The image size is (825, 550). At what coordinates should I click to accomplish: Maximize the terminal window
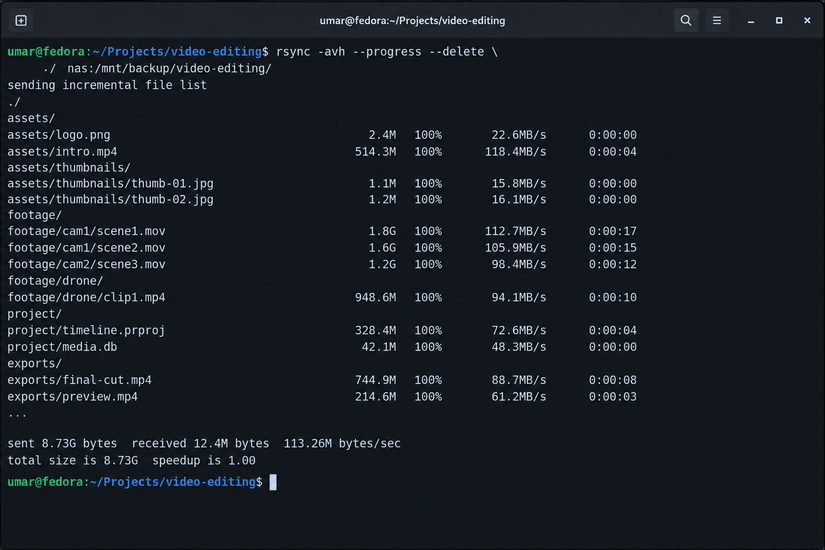tap(779, 21)
